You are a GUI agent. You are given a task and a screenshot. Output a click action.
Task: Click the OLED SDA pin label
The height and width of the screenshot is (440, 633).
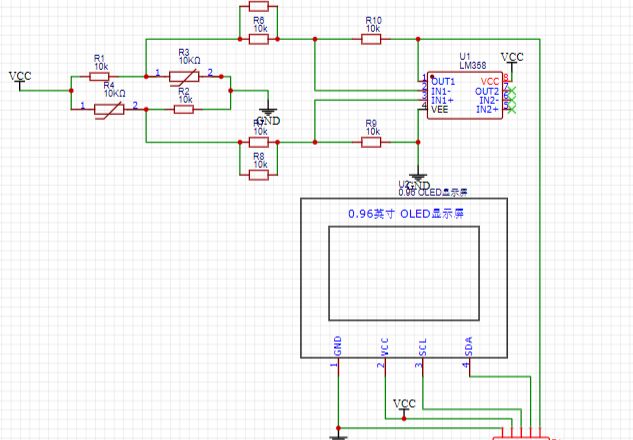(468, 346)
